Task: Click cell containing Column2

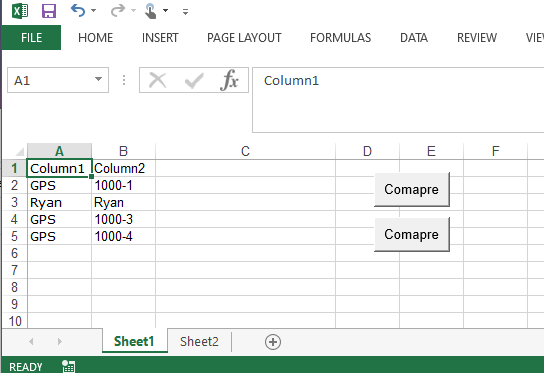Action: point(124,168)
